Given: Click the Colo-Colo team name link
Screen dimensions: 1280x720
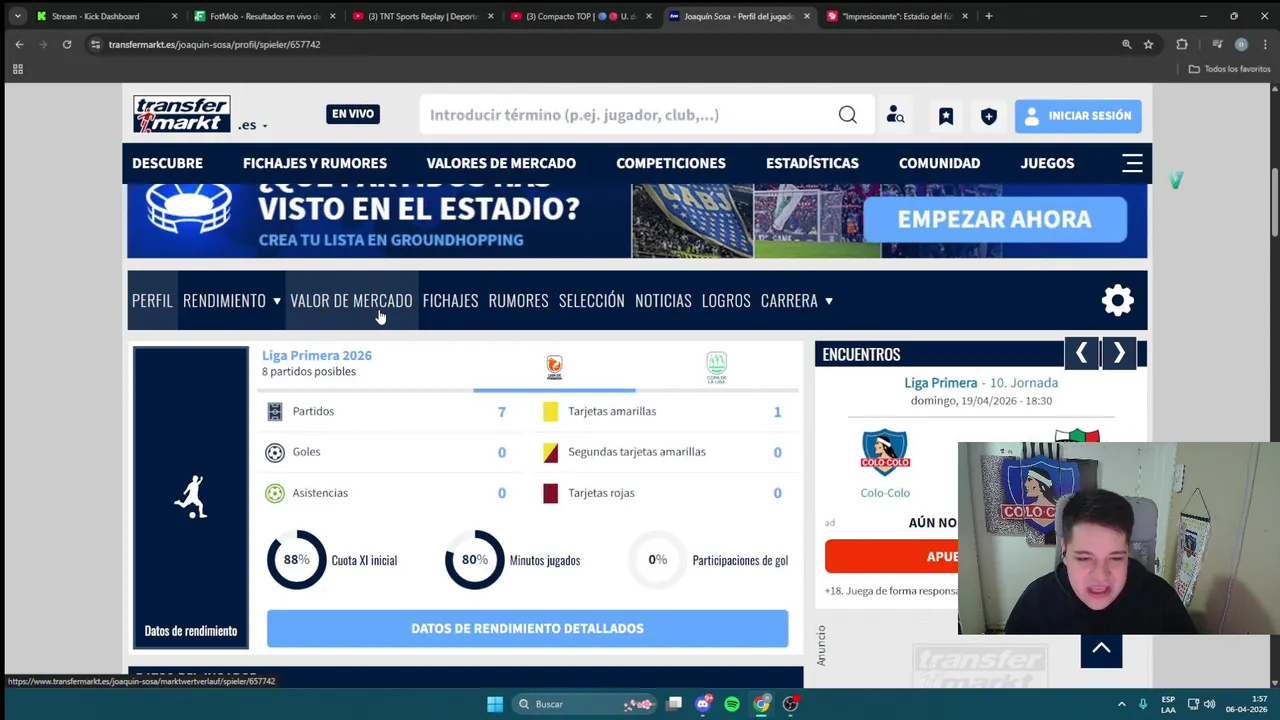Looking at the screenshot, I should click(x=885, y=493).
